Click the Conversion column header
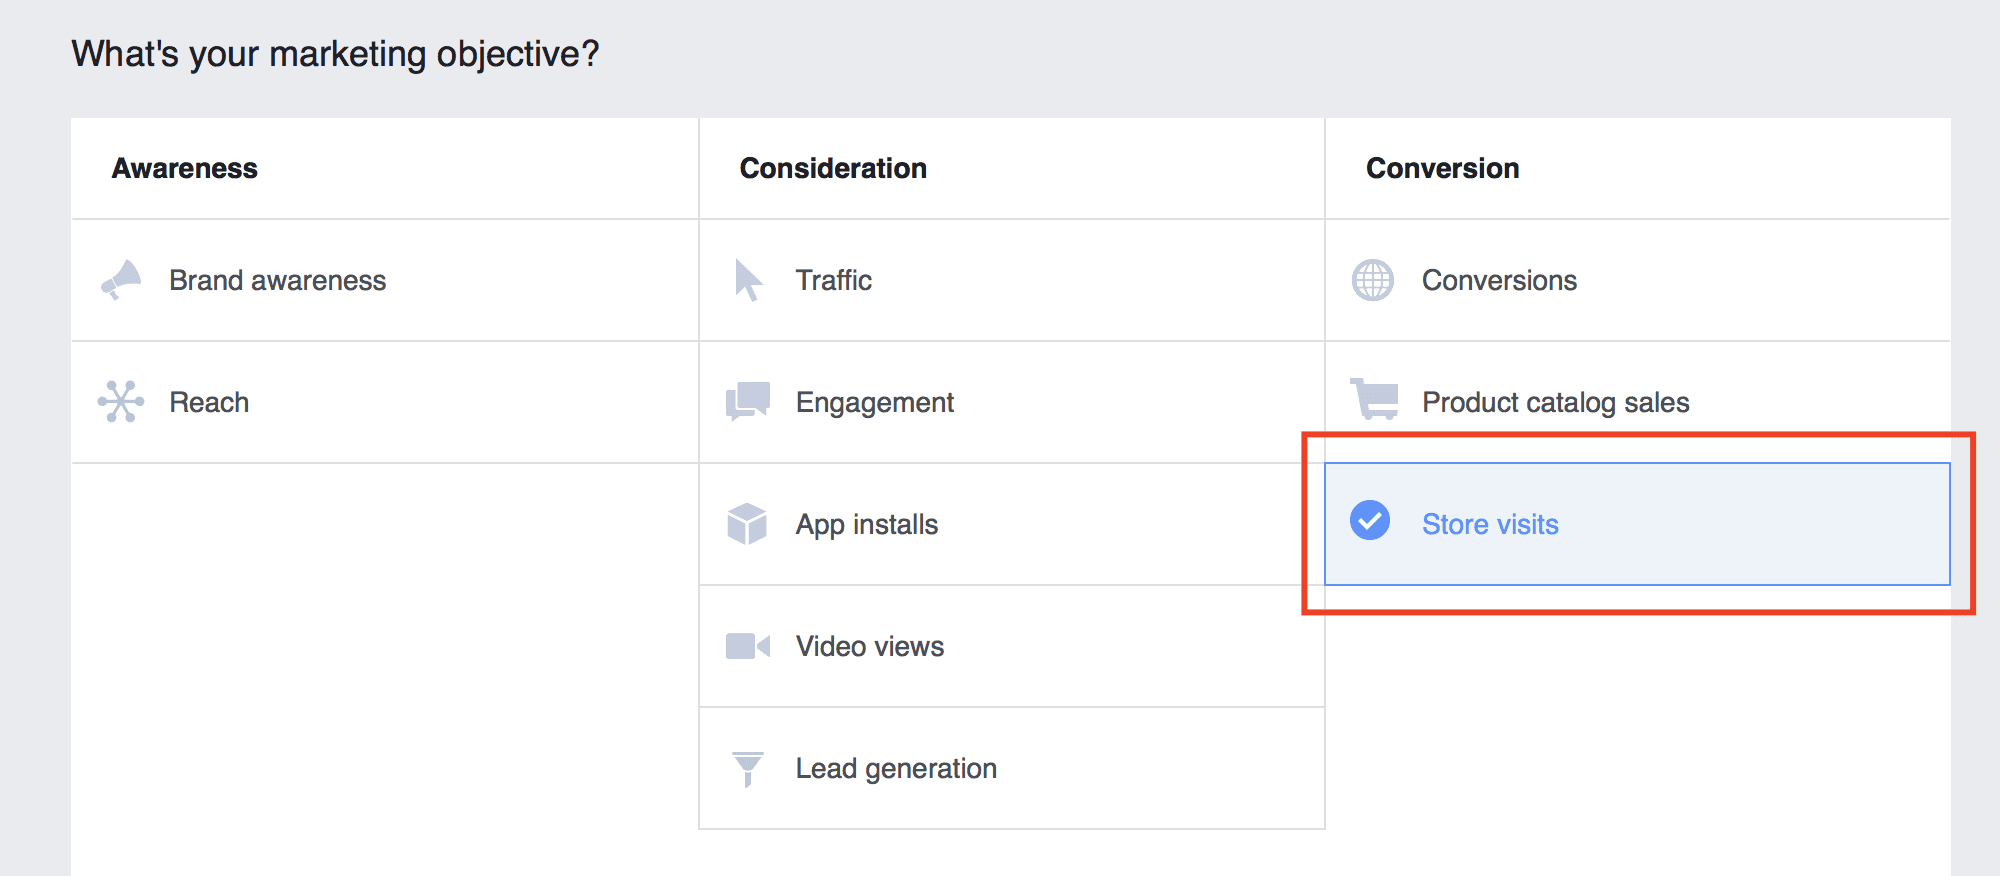This screenshot has width=2000, height=876. 1442,168
